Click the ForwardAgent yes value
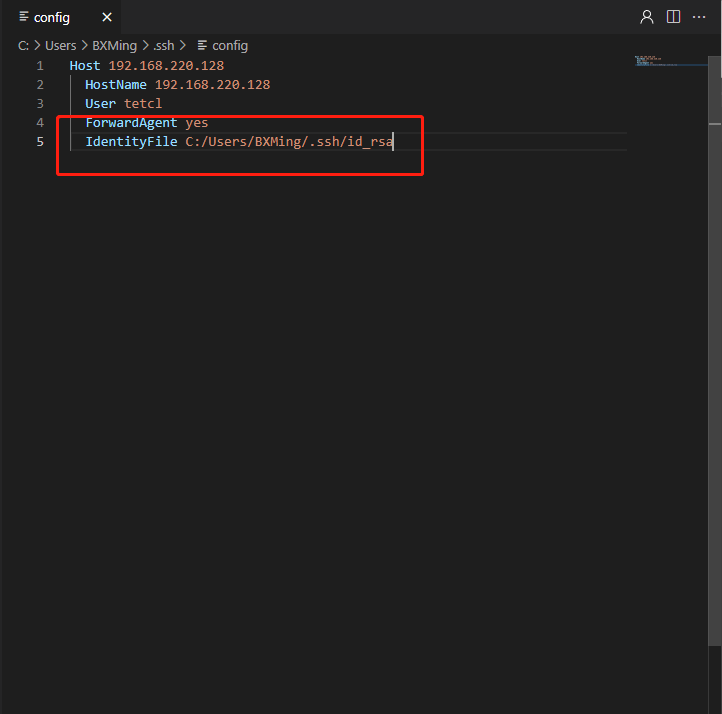This screenshot has height=714, width=722. [x=197, y=123]
